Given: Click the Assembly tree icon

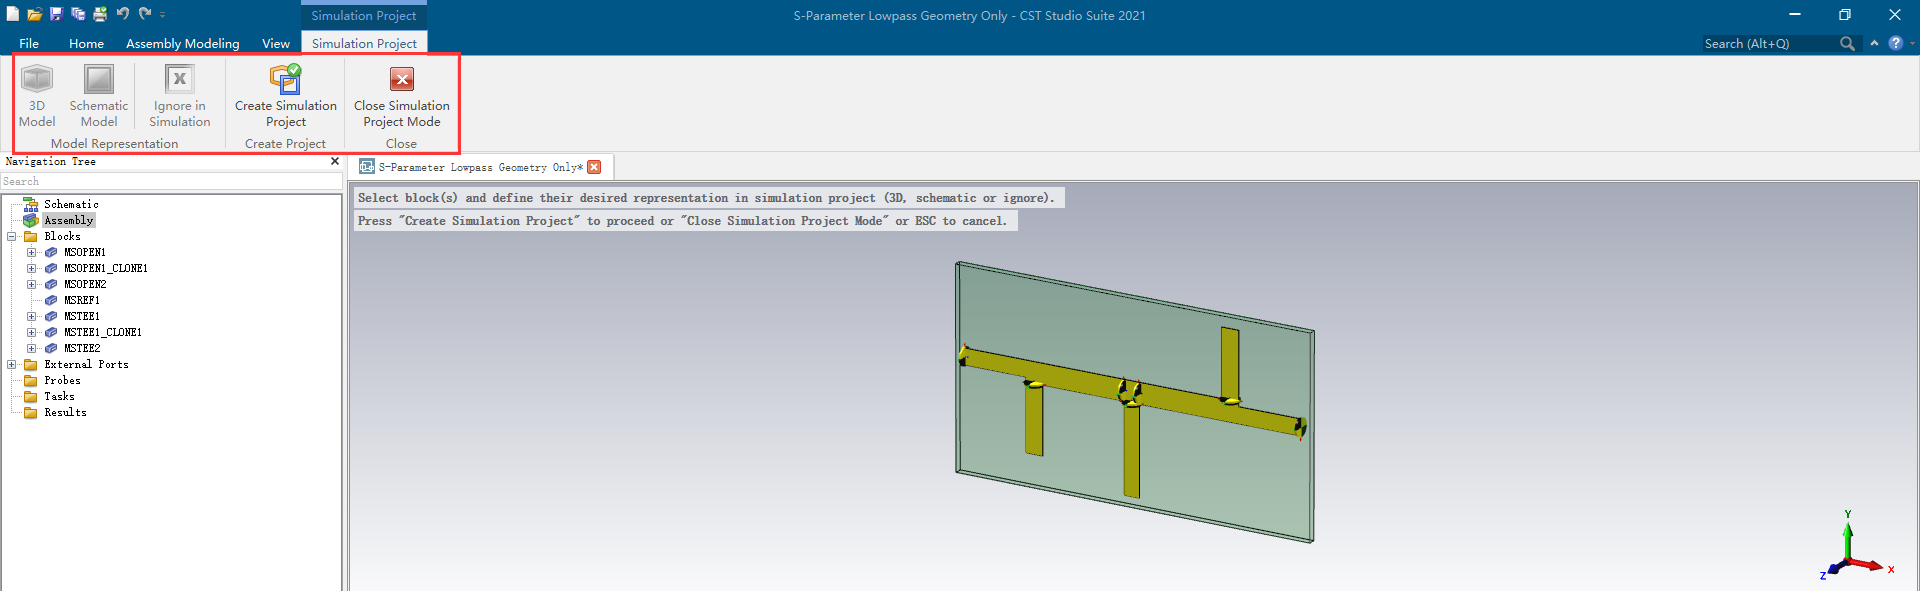Looking at the screenshot, I should pos(31,220).
